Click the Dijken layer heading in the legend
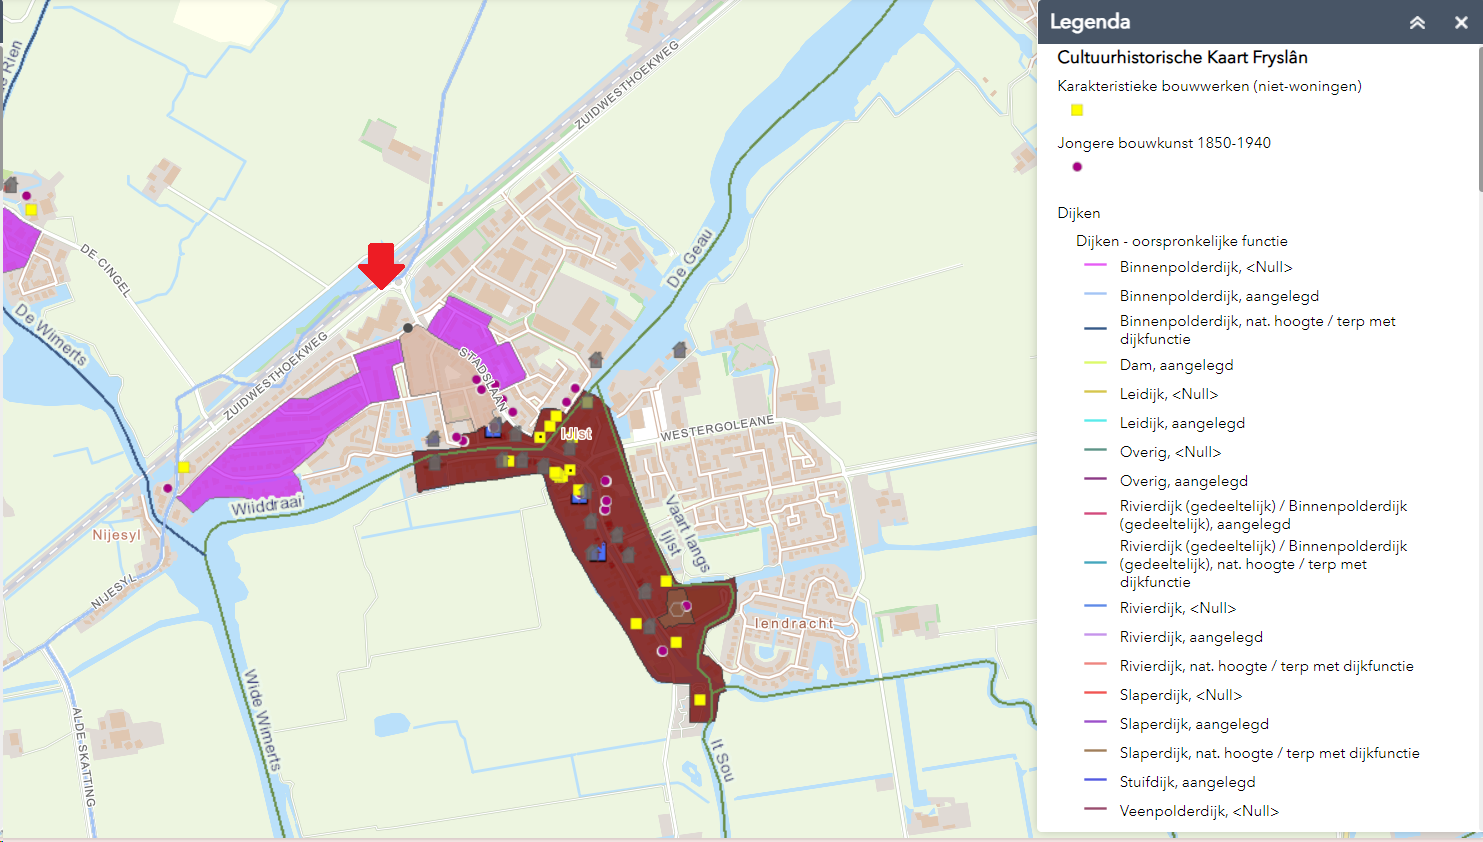The height and width of the screenshot is (842, 1483). 1078,213
